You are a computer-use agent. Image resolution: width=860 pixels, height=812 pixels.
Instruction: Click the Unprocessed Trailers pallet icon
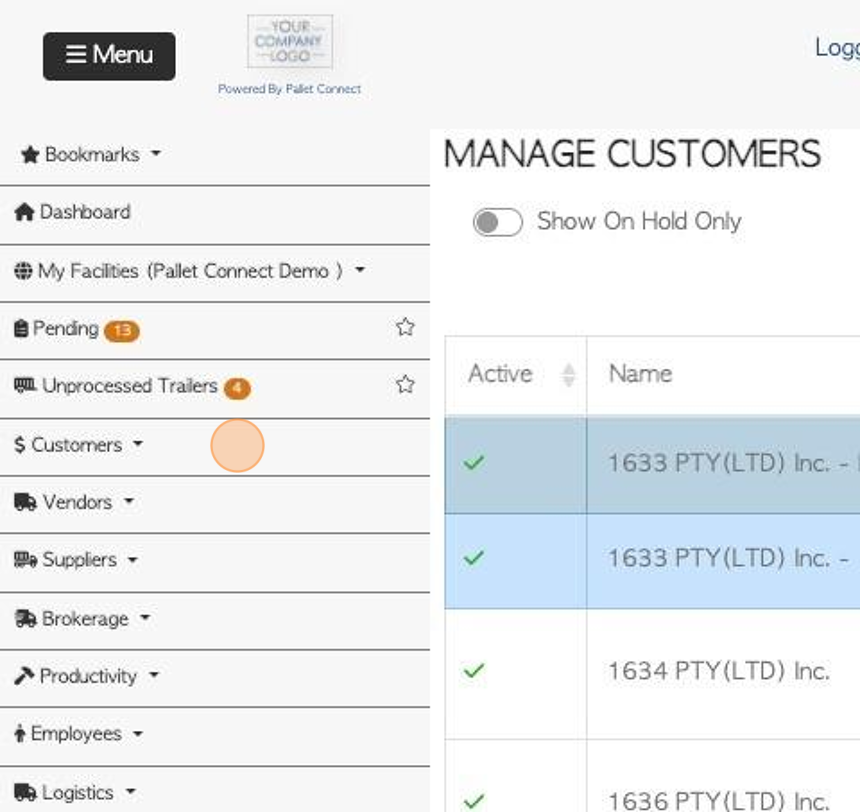point(25,385)
